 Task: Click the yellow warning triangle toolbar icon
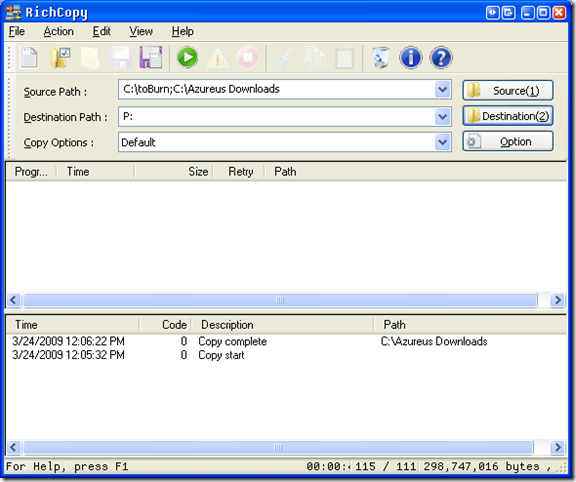(x=218, y=58)
